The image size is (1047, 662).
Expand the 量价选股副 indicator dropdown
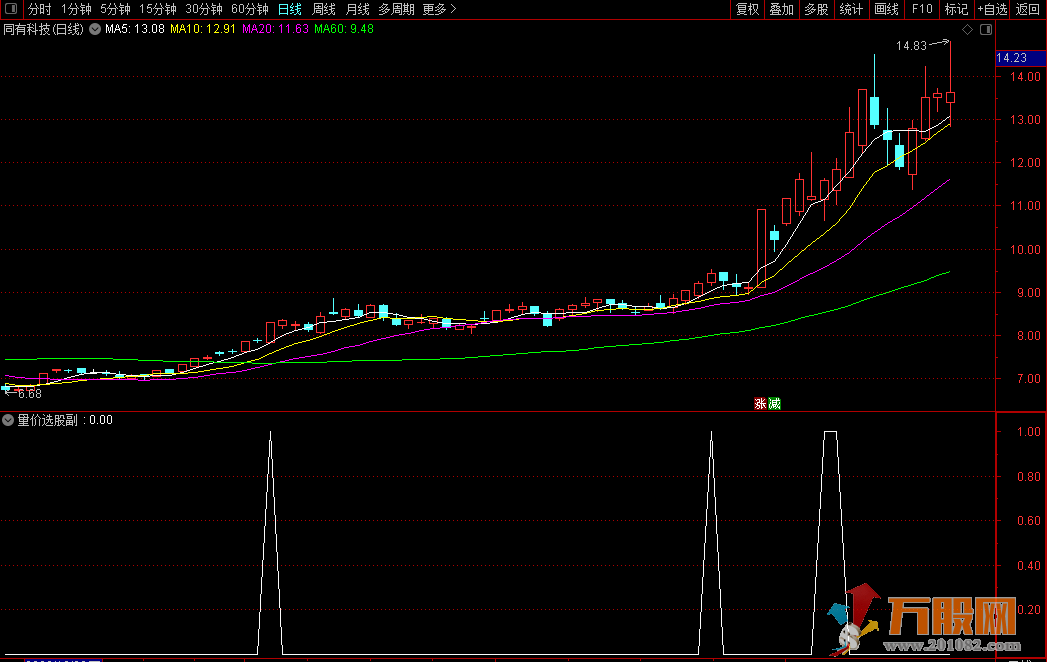[x=9, y=420]
